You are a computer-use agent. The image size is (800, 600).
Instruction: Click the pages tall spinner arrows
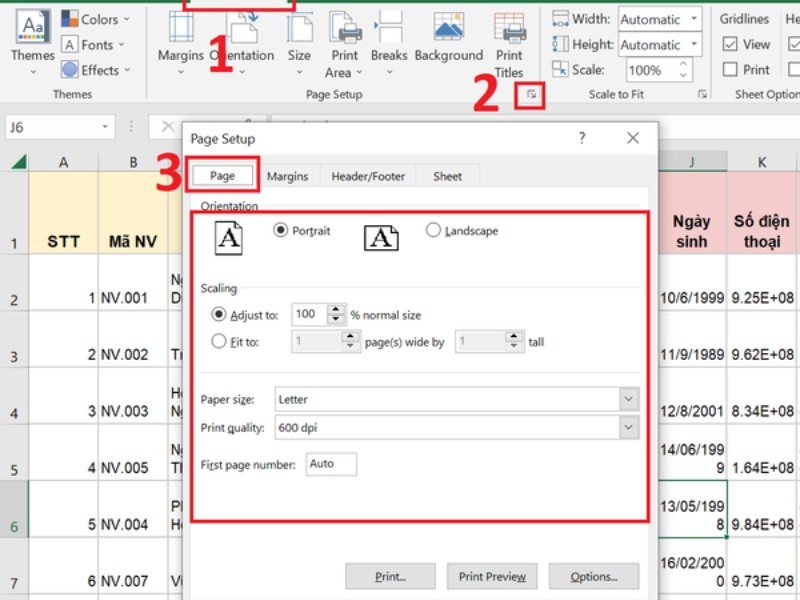(514, 341)
